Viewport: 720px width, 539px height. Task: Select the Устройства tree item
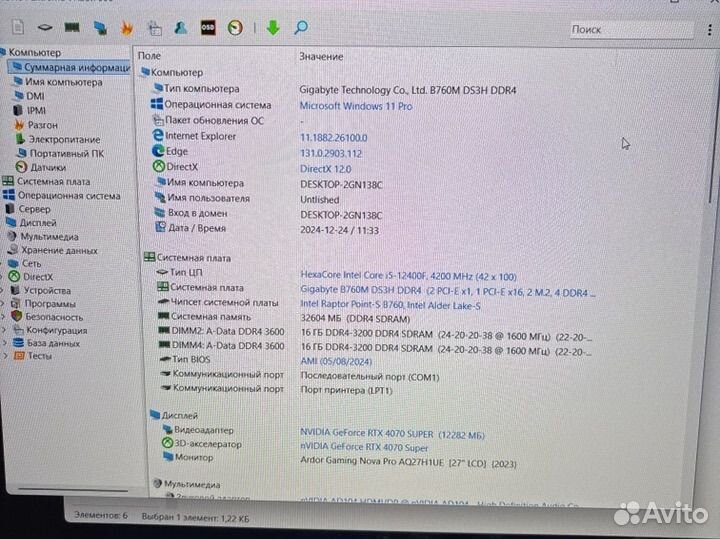40,291
